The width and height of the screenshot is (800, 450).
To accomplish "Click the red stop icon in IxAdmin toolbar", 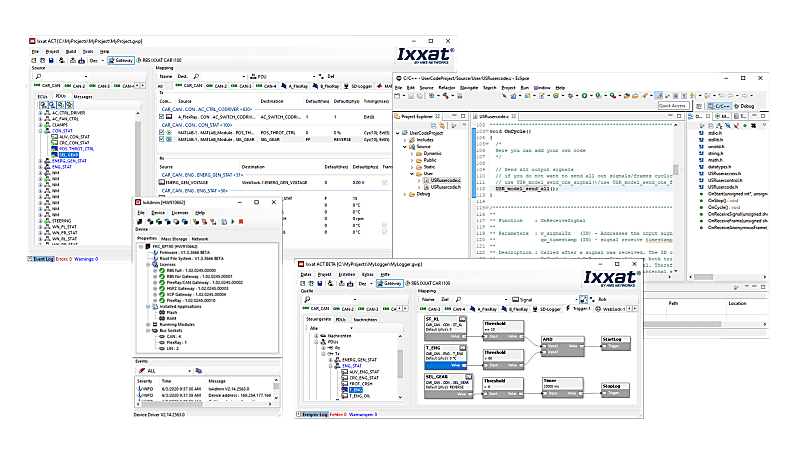I will (240, 222).
